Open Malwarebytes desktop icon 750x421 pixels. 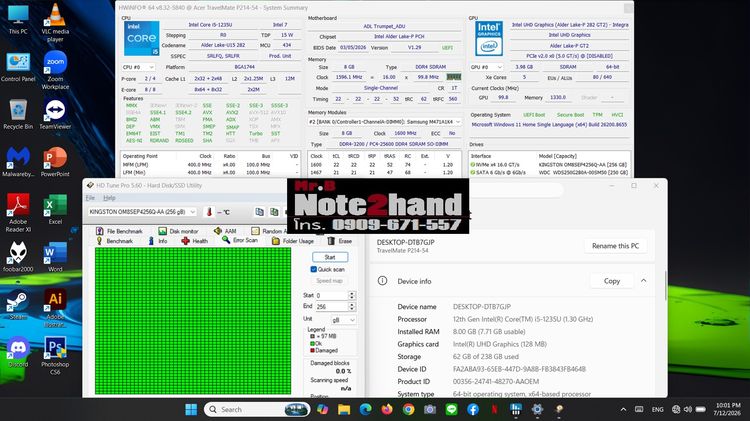tap(18, 162)
